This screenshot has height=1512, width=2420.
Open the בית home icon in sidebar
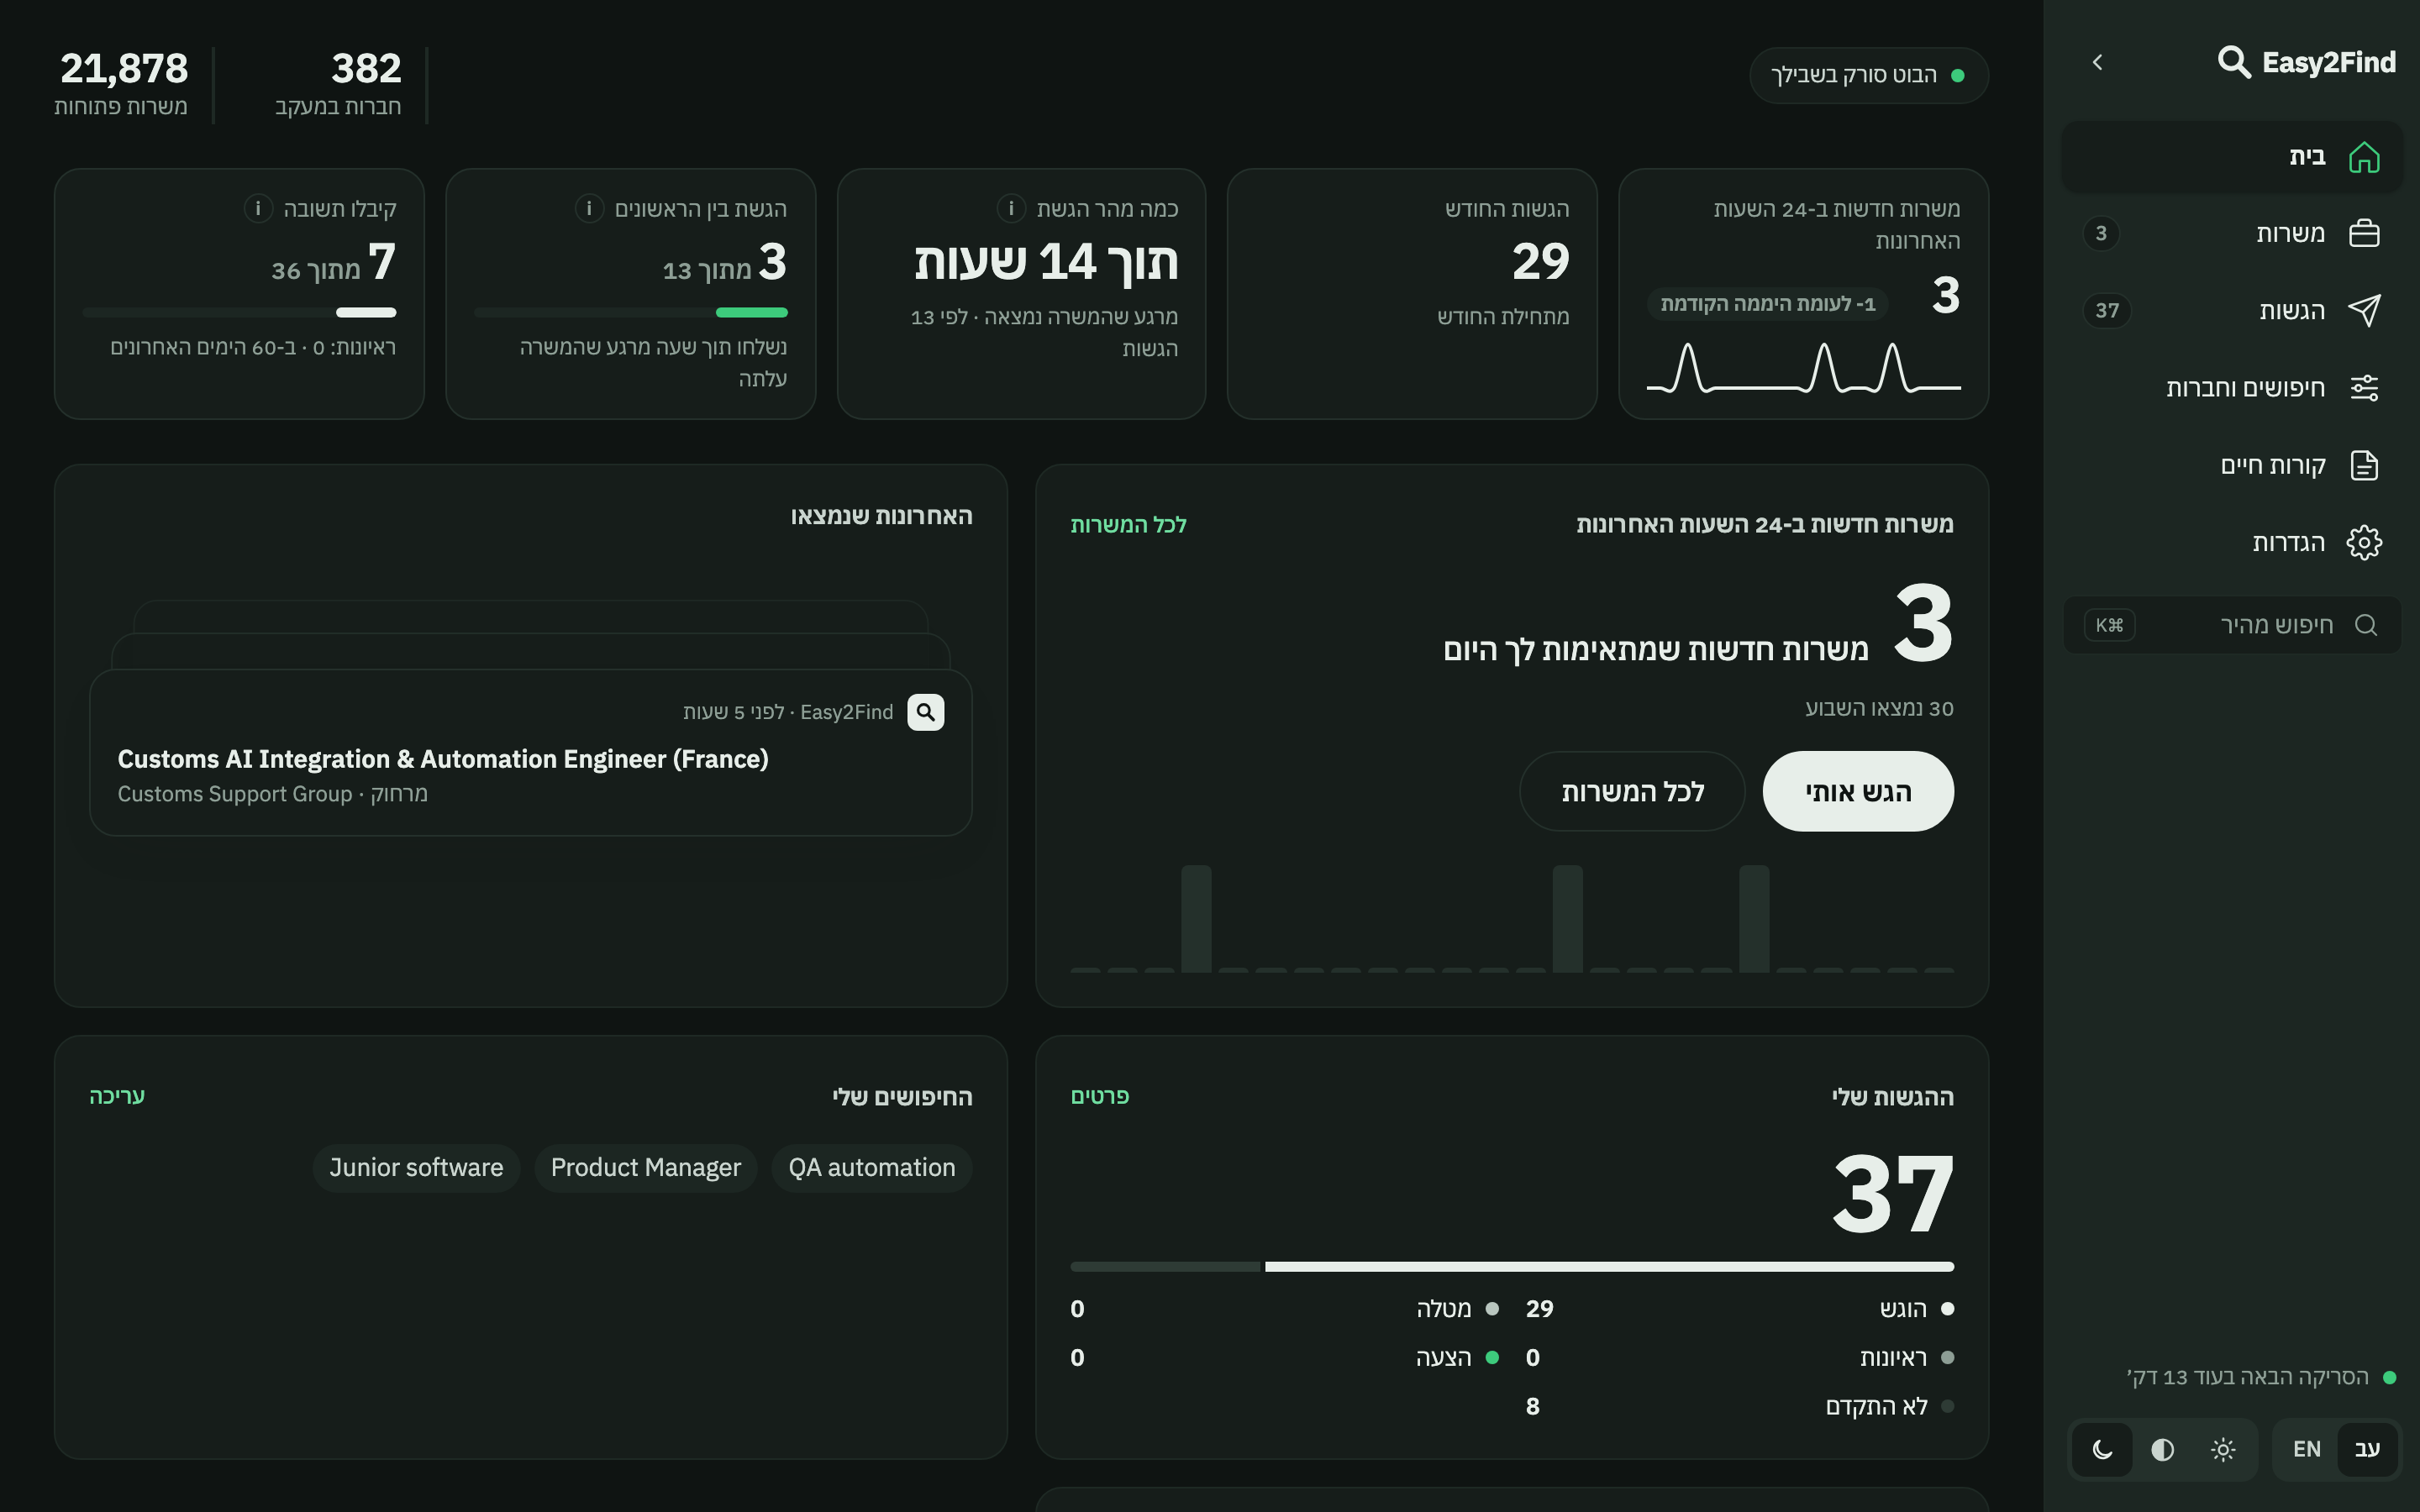(x=2364, y=157)
